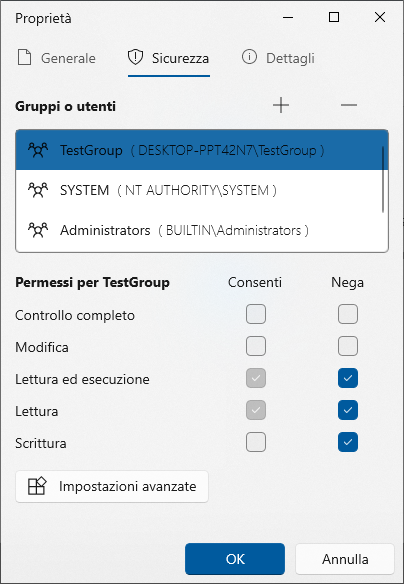Click the Lettura ed esecuzione label
The image size is (404, 584).
[x=82, y=379]
